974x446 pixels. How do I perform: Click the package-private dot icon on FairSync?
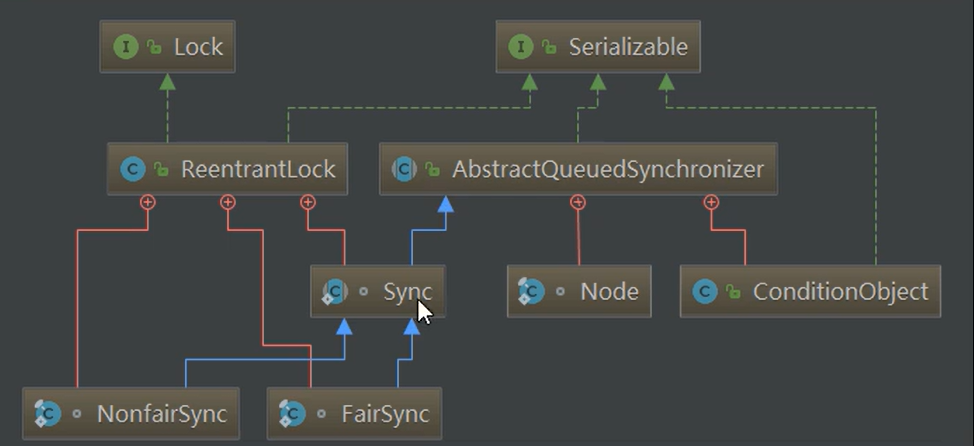click(321, 414)
